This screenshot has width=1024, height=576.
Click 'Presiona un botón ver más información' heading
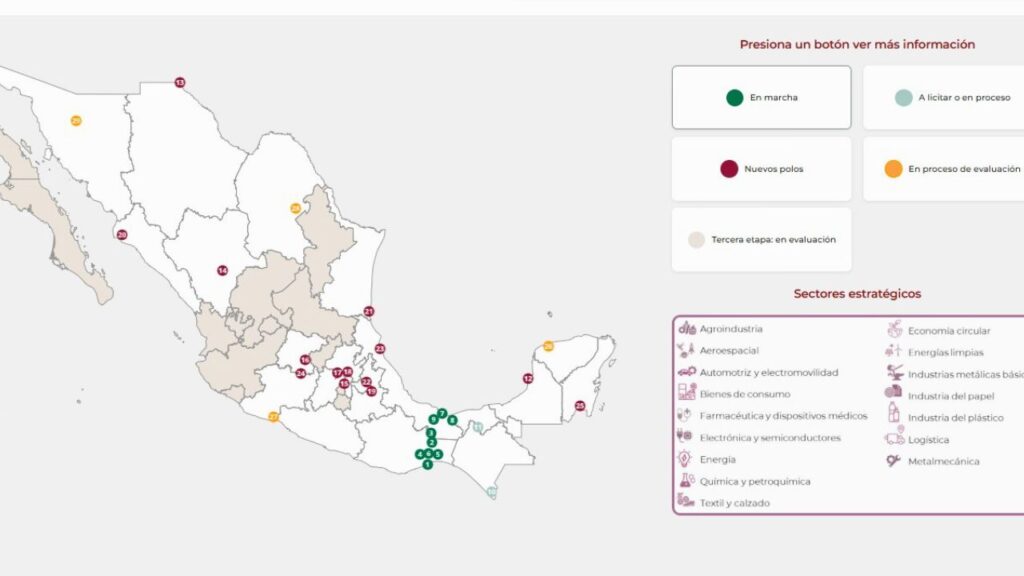coord(857,44)
